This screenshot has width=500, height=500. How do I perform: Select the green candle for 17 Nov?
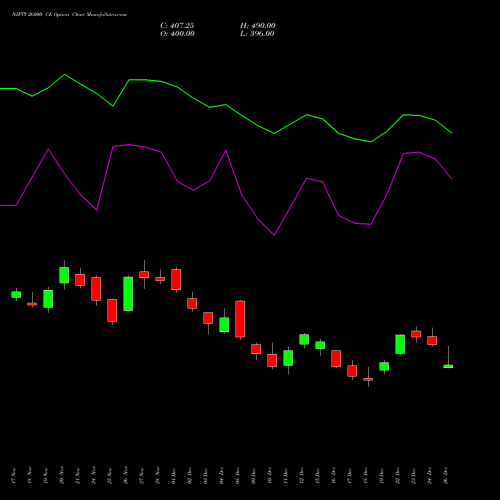[x=16, y=295]
